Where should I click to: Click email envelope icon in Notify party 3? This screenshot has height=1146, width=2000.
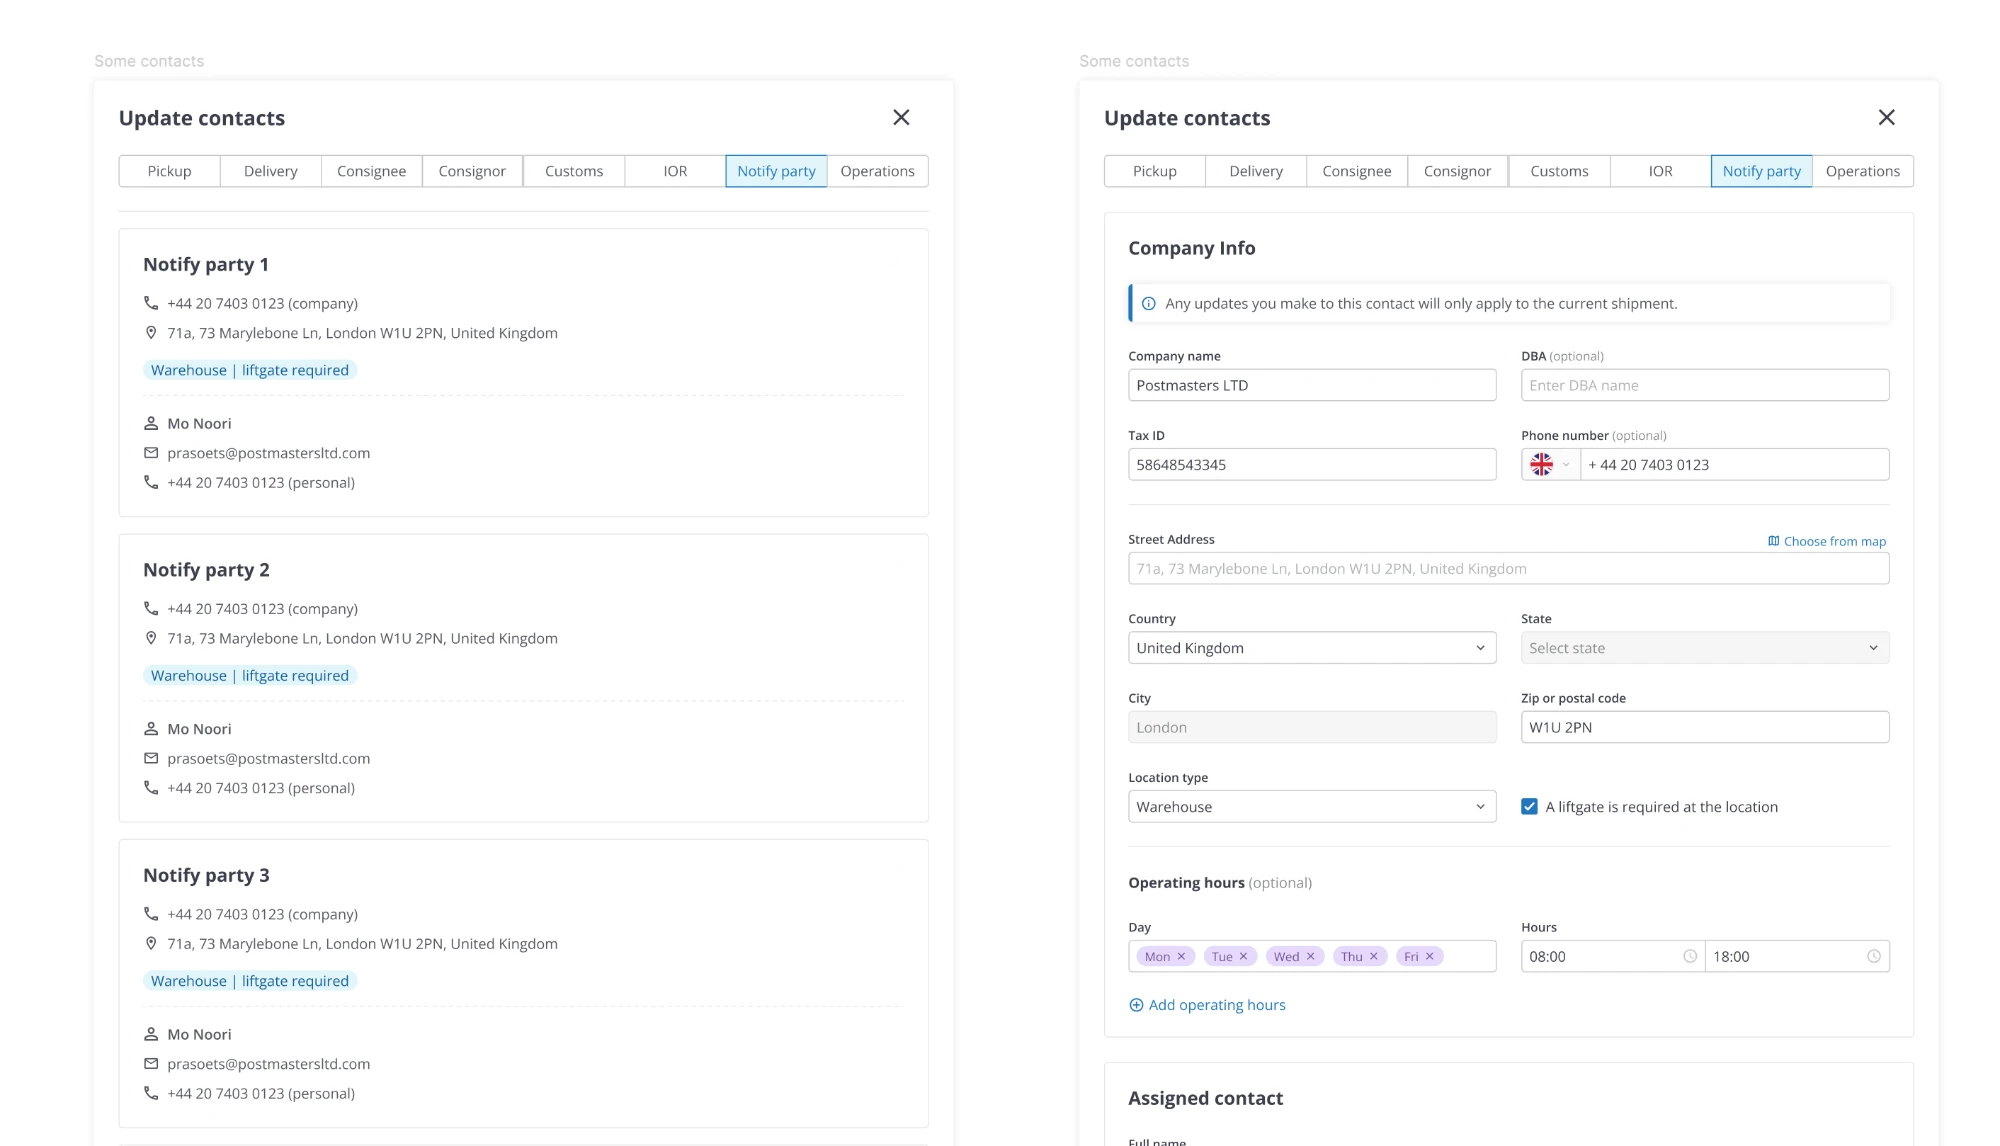[x=151, y=1064]
